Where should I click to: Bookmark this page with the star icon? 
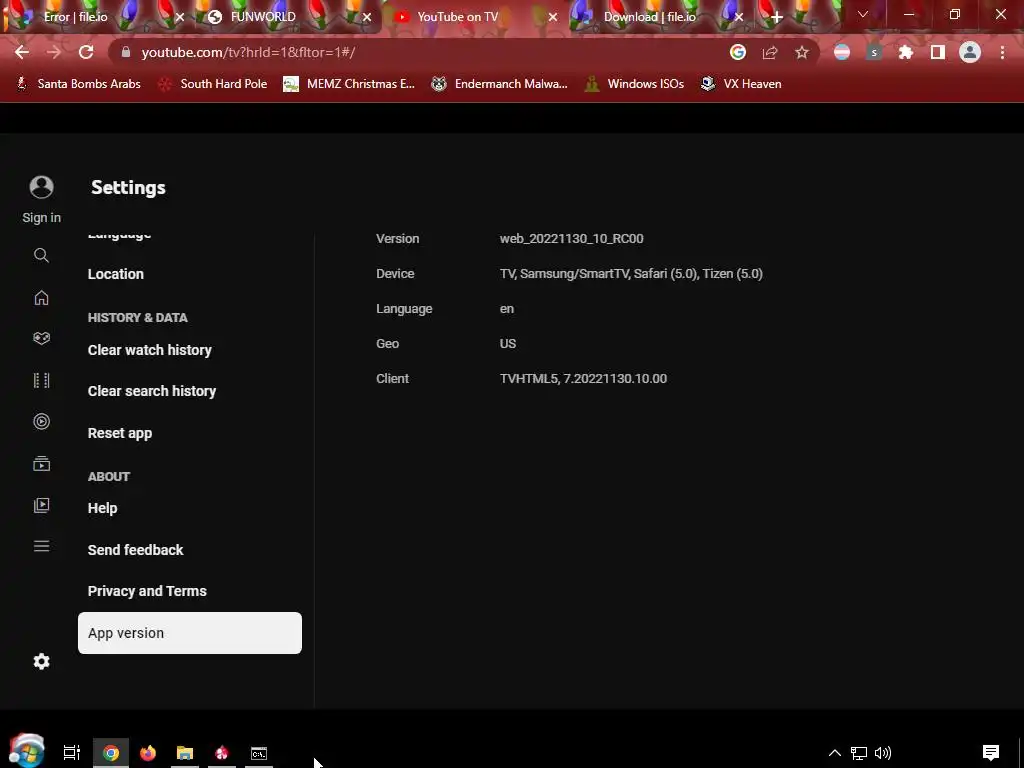tap(802, 52)
